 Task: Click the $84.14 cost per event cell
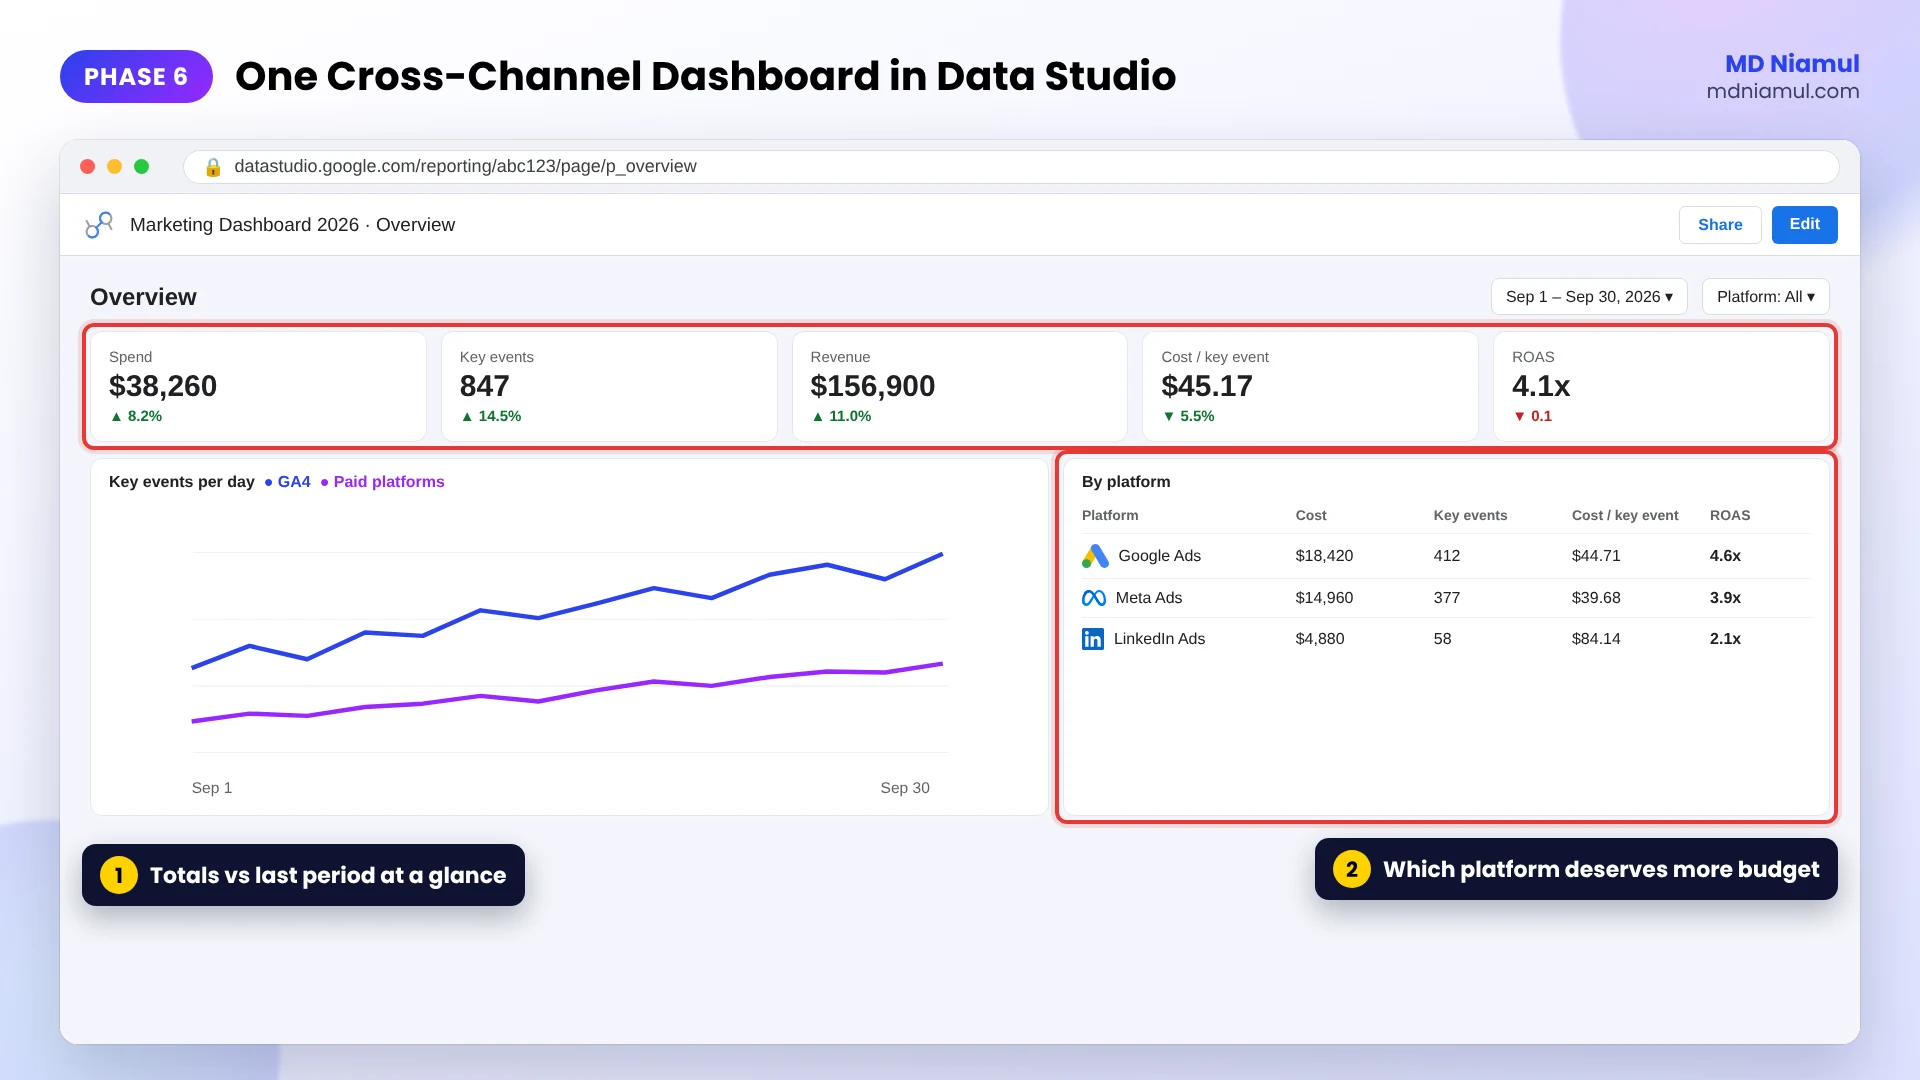click(x=1596, y=639)
